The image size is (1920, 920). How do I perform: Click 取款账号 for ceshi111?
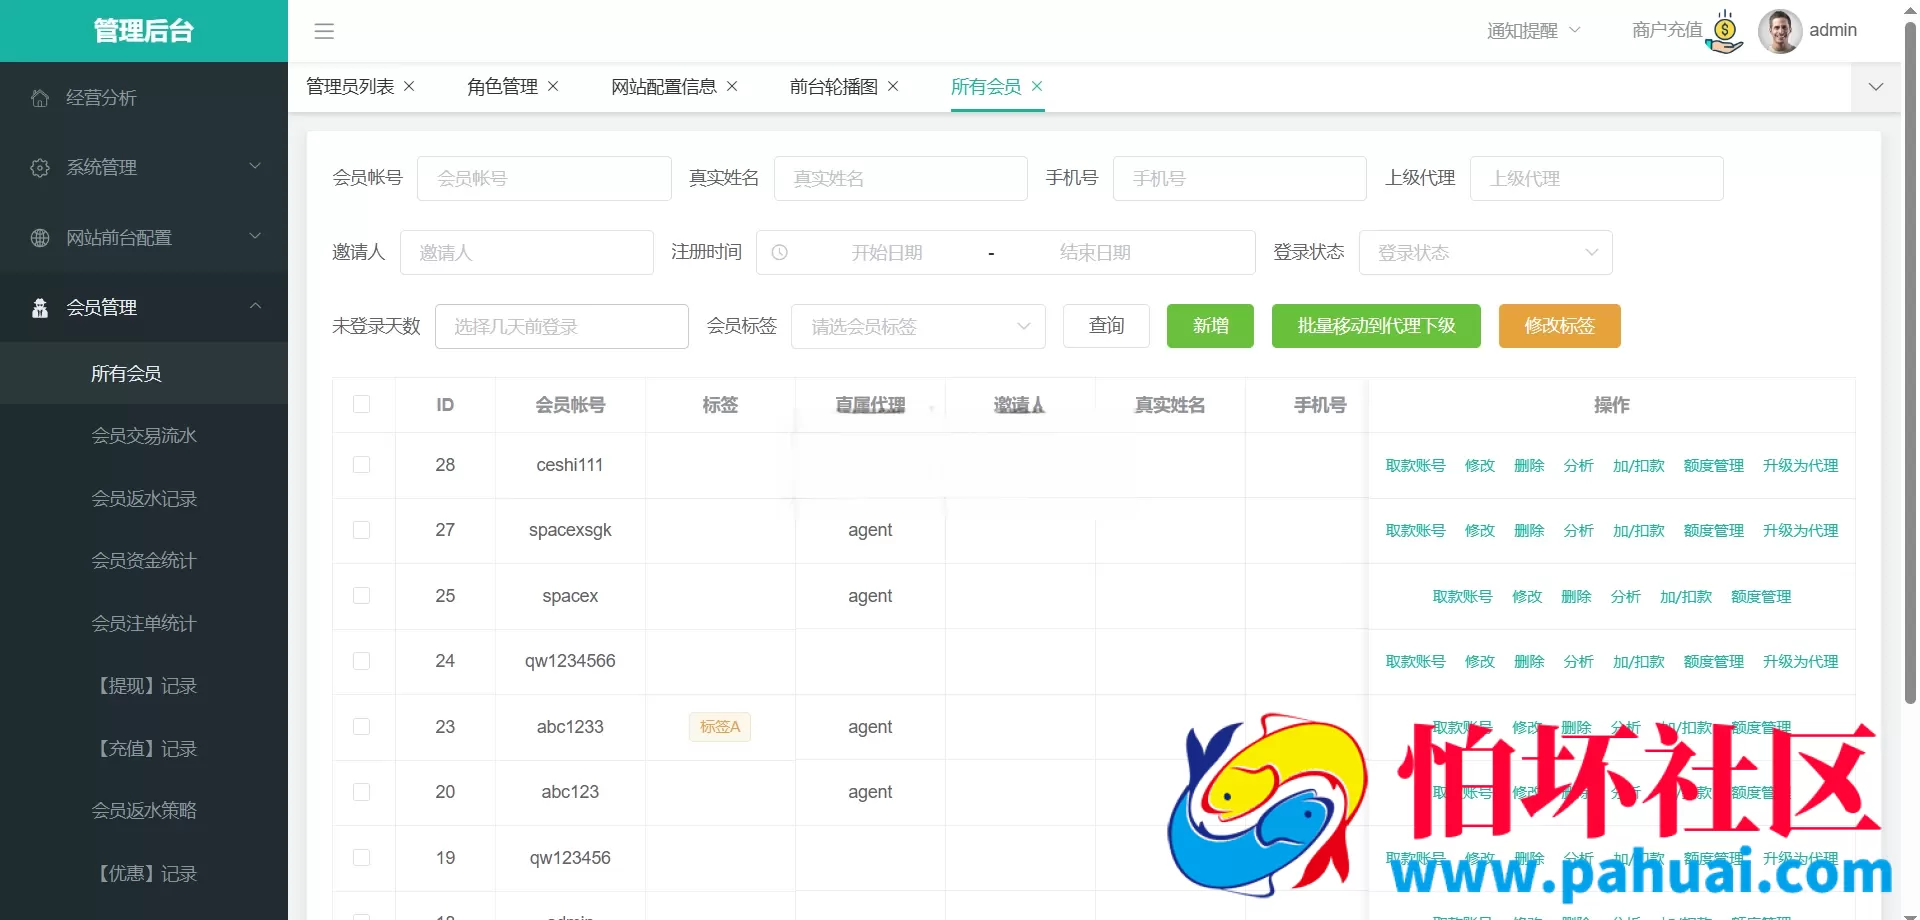[x=1415, y=465]
